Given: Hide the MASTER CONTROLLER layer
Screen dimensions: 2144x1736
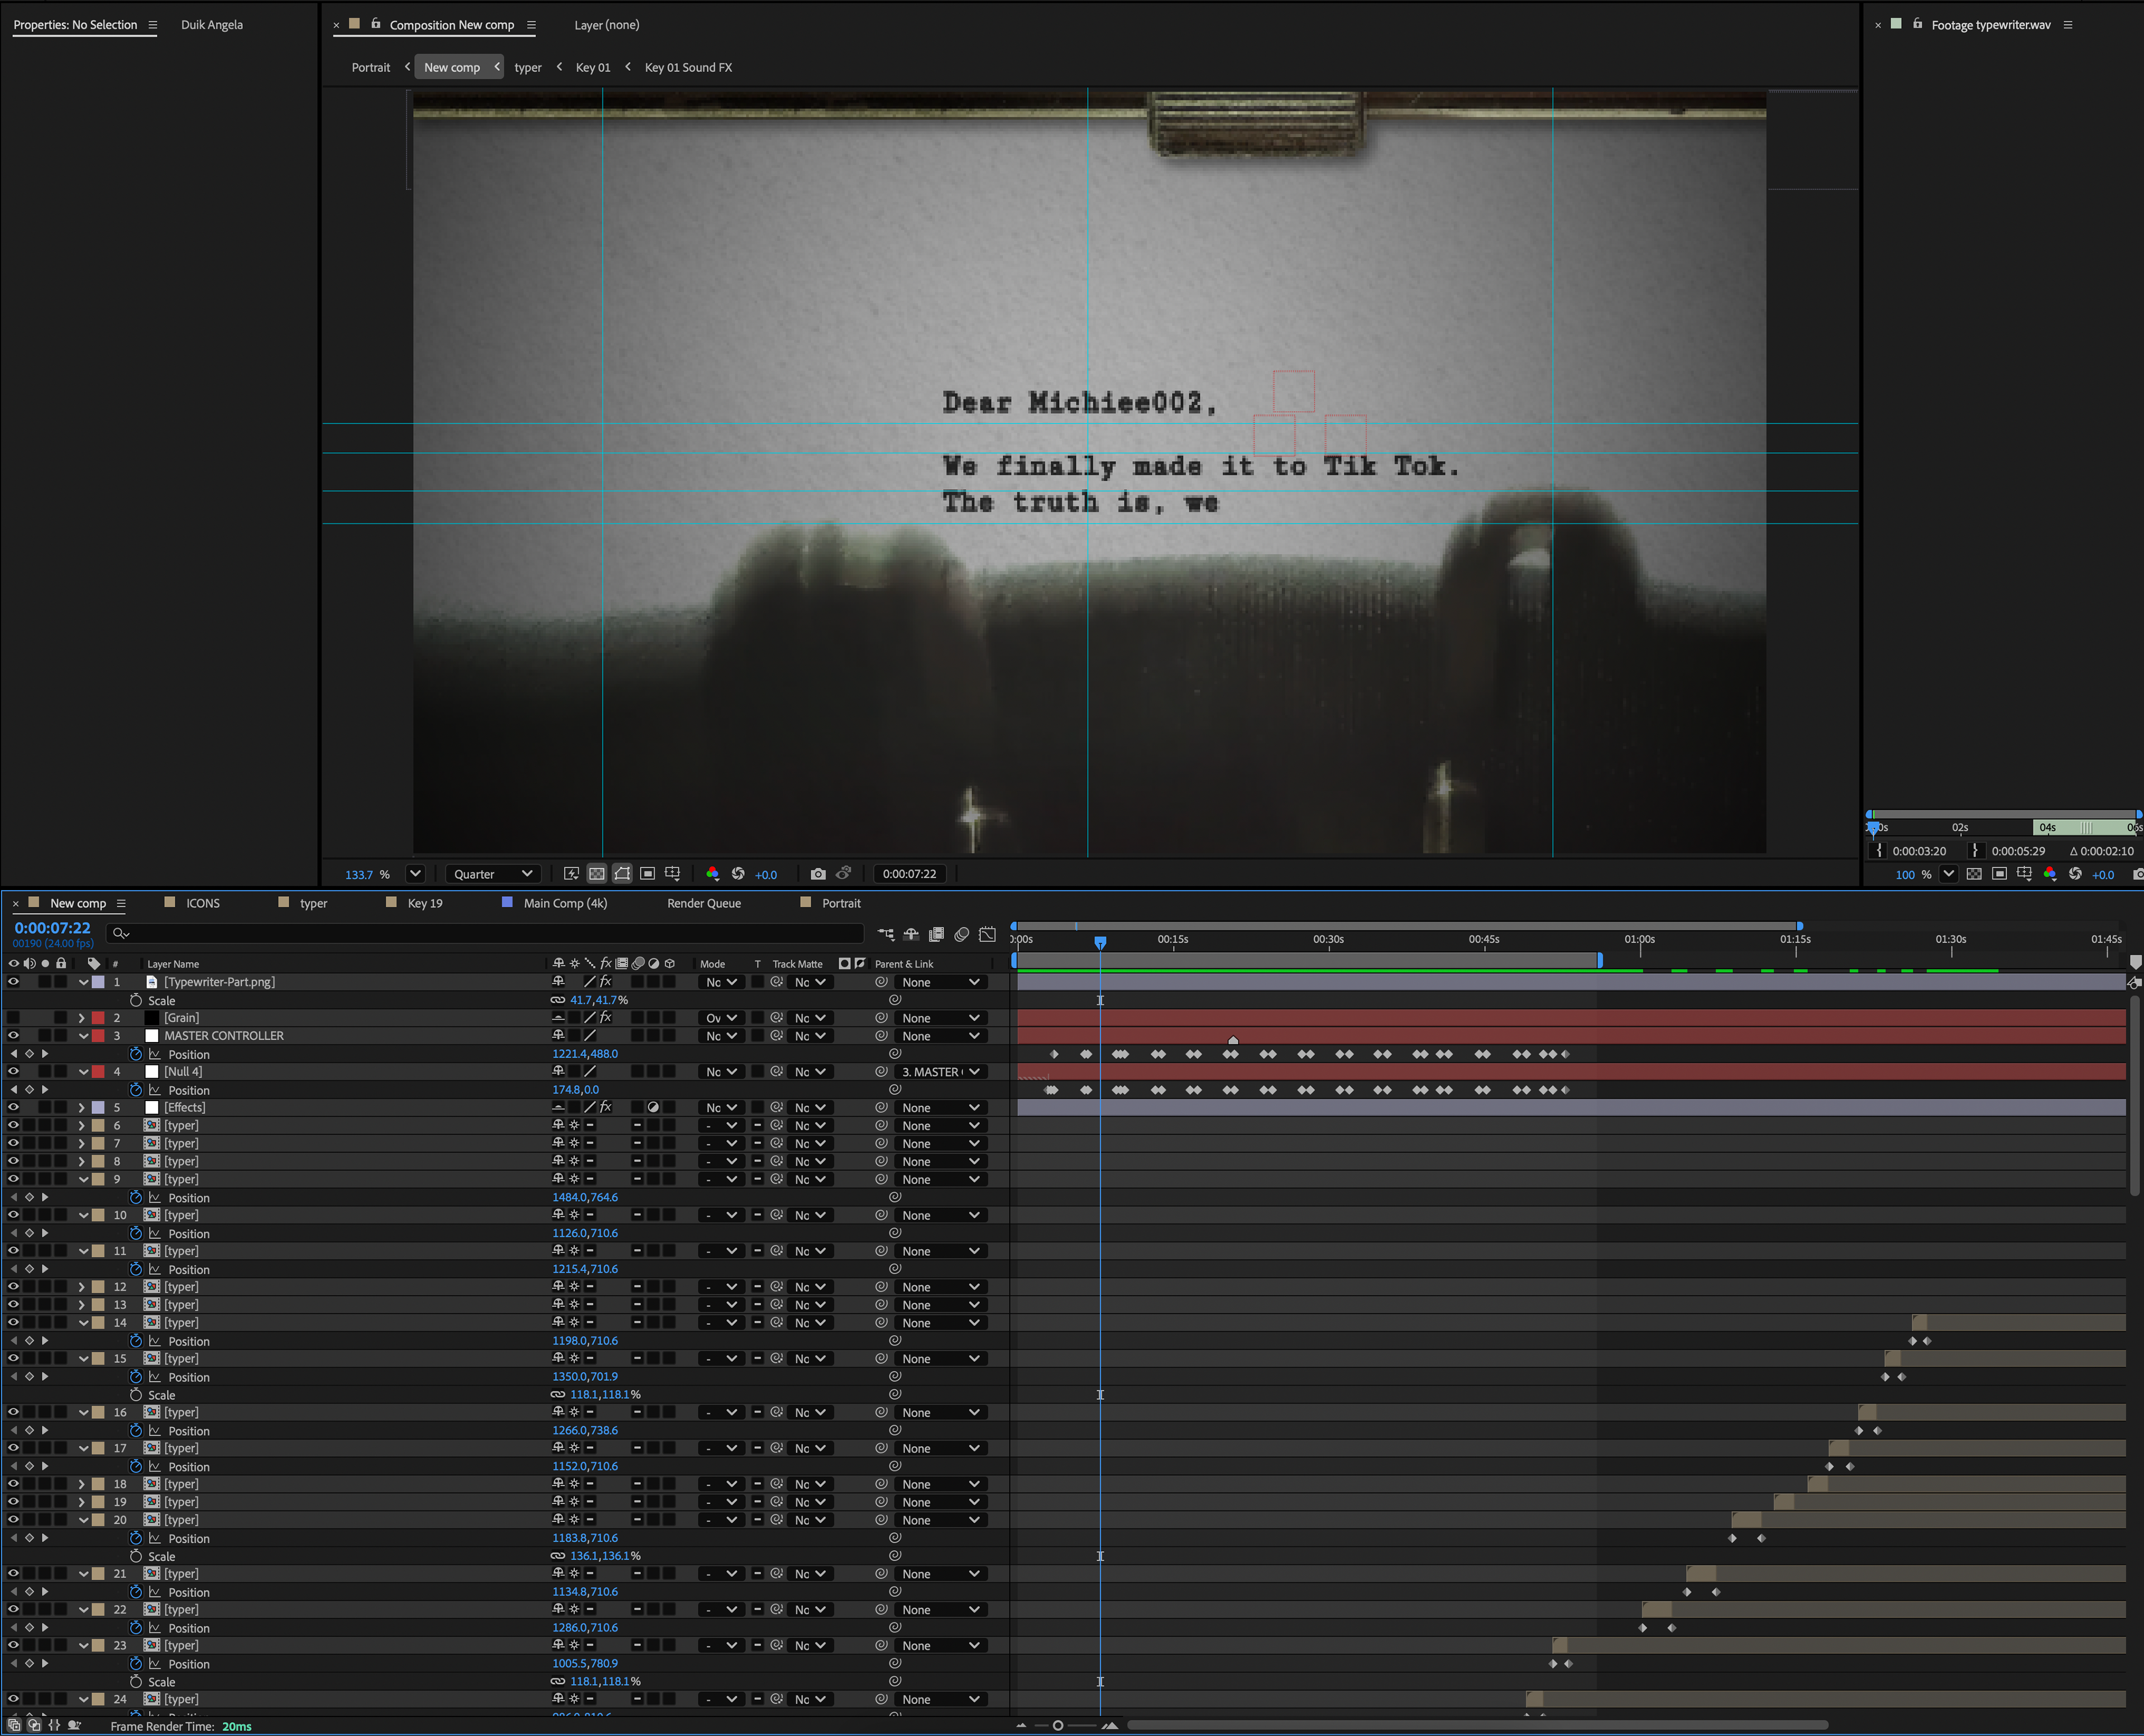Looking at the screenshot, I should tap(13, 1036).
